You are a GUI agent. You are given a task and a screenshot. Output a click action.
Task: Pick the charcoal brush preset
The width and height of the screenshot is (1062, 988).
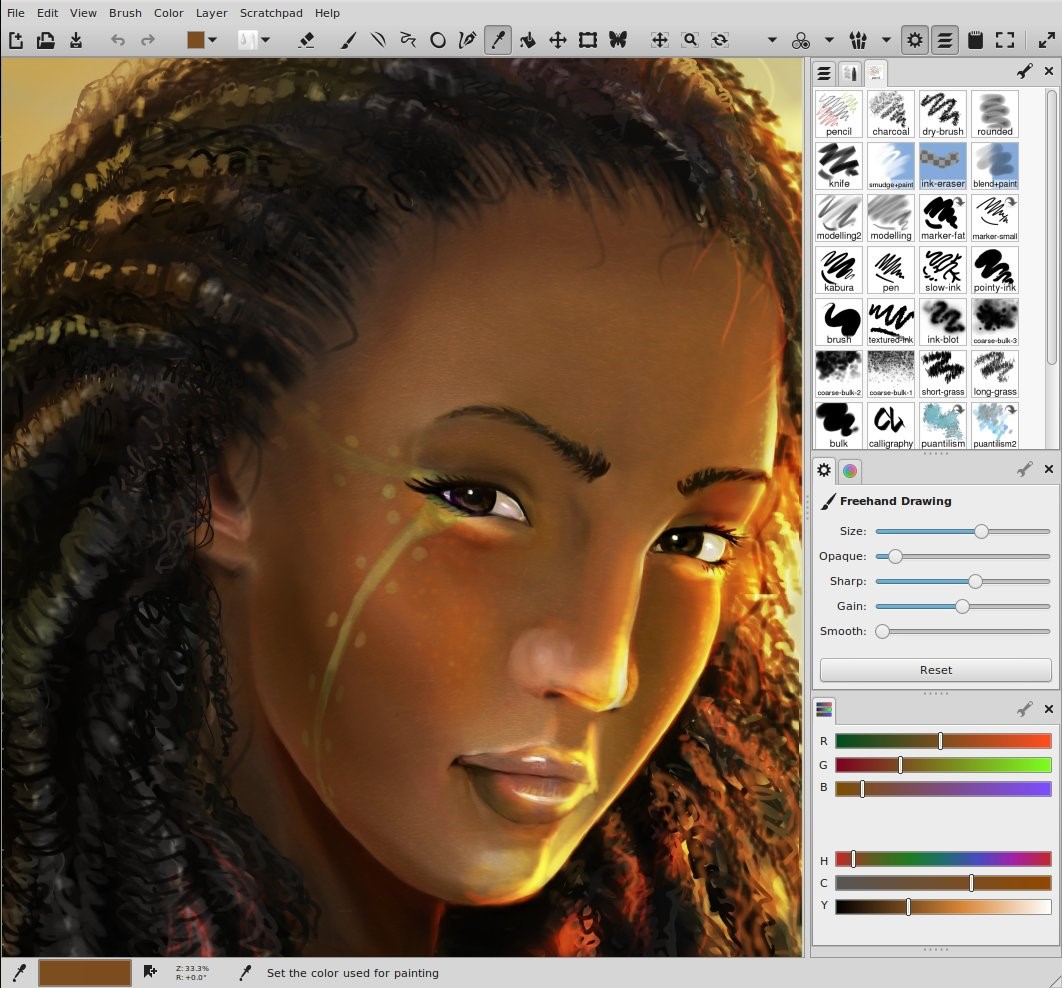click(x=890, y=113)
